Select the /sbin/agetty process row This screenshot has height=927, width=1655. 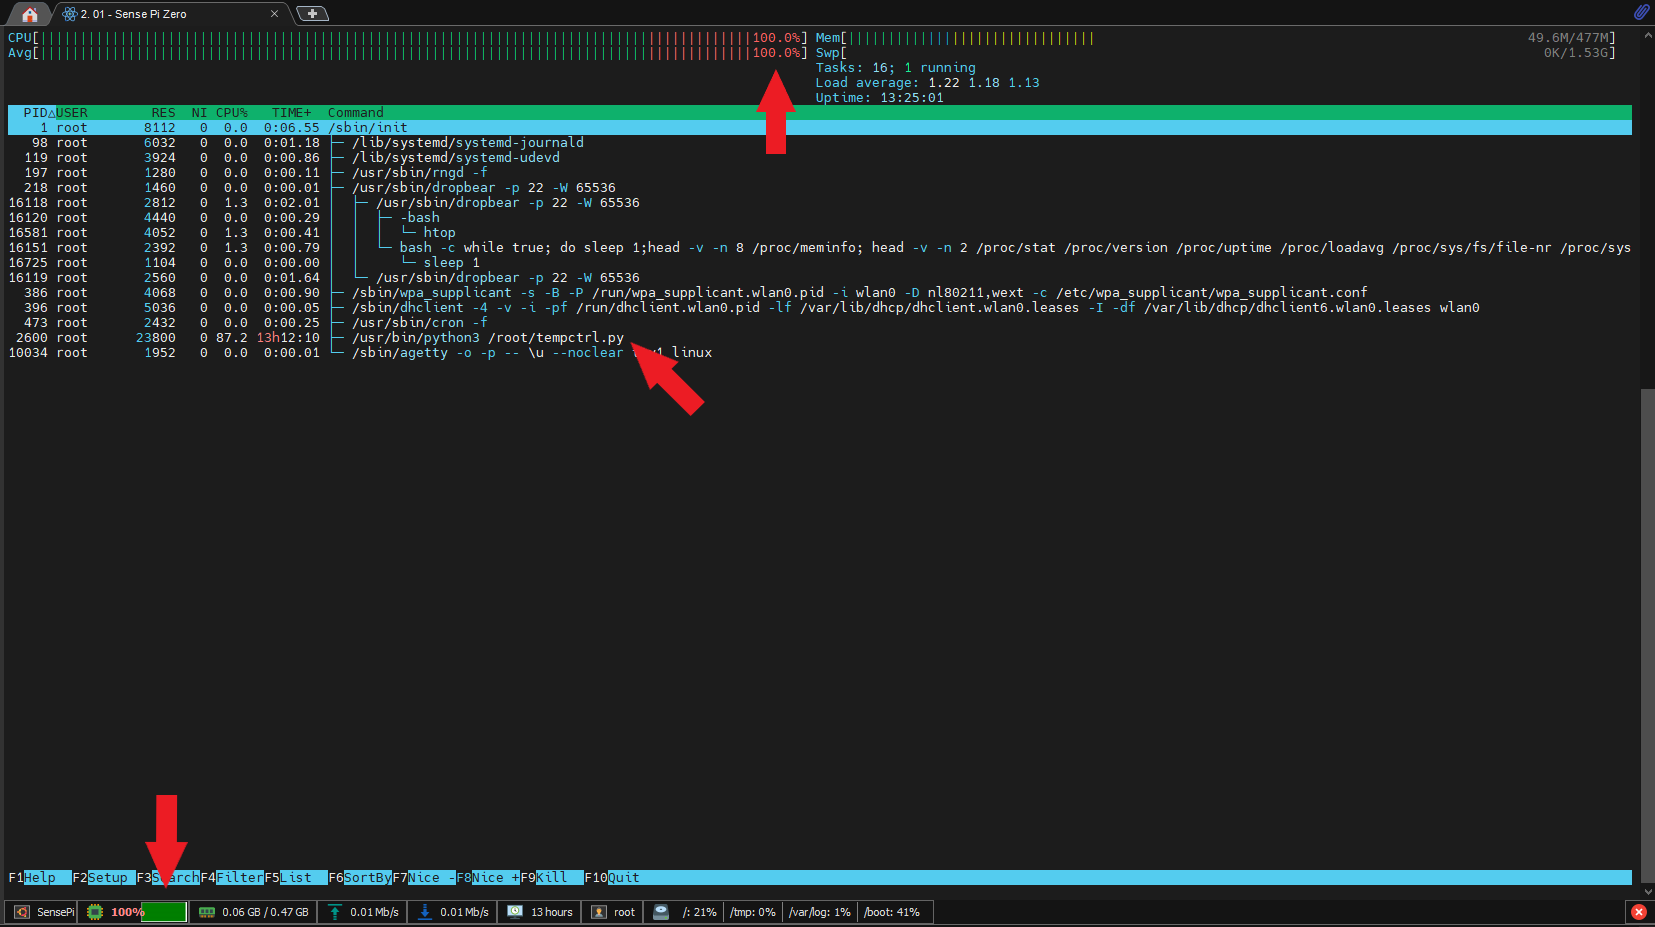click(820, 353)
